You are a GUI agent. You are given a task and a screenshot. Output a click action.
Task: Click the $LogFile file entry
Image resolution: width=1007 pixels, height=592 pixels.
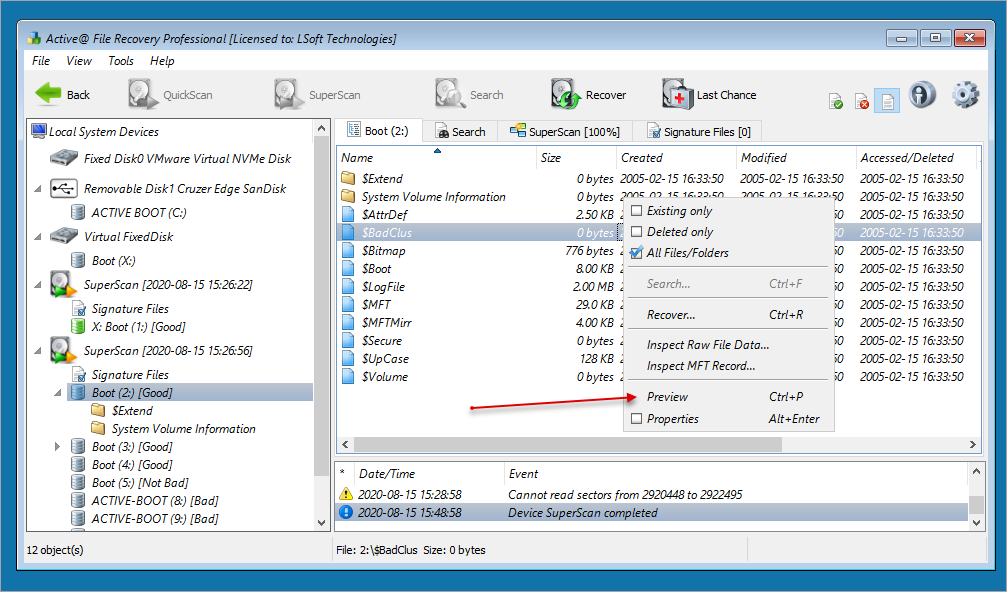pyautogui.click(x=383, y=287)
